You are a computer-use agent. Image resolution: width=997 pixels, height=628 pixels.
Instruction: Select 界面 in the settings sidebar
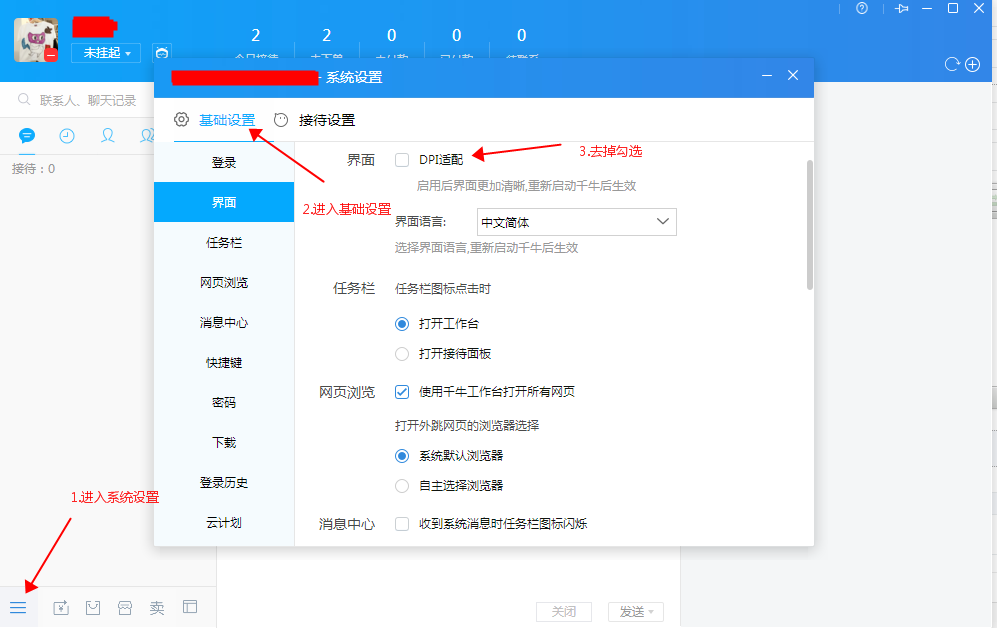pyautogui.click(x=224, y=202)
